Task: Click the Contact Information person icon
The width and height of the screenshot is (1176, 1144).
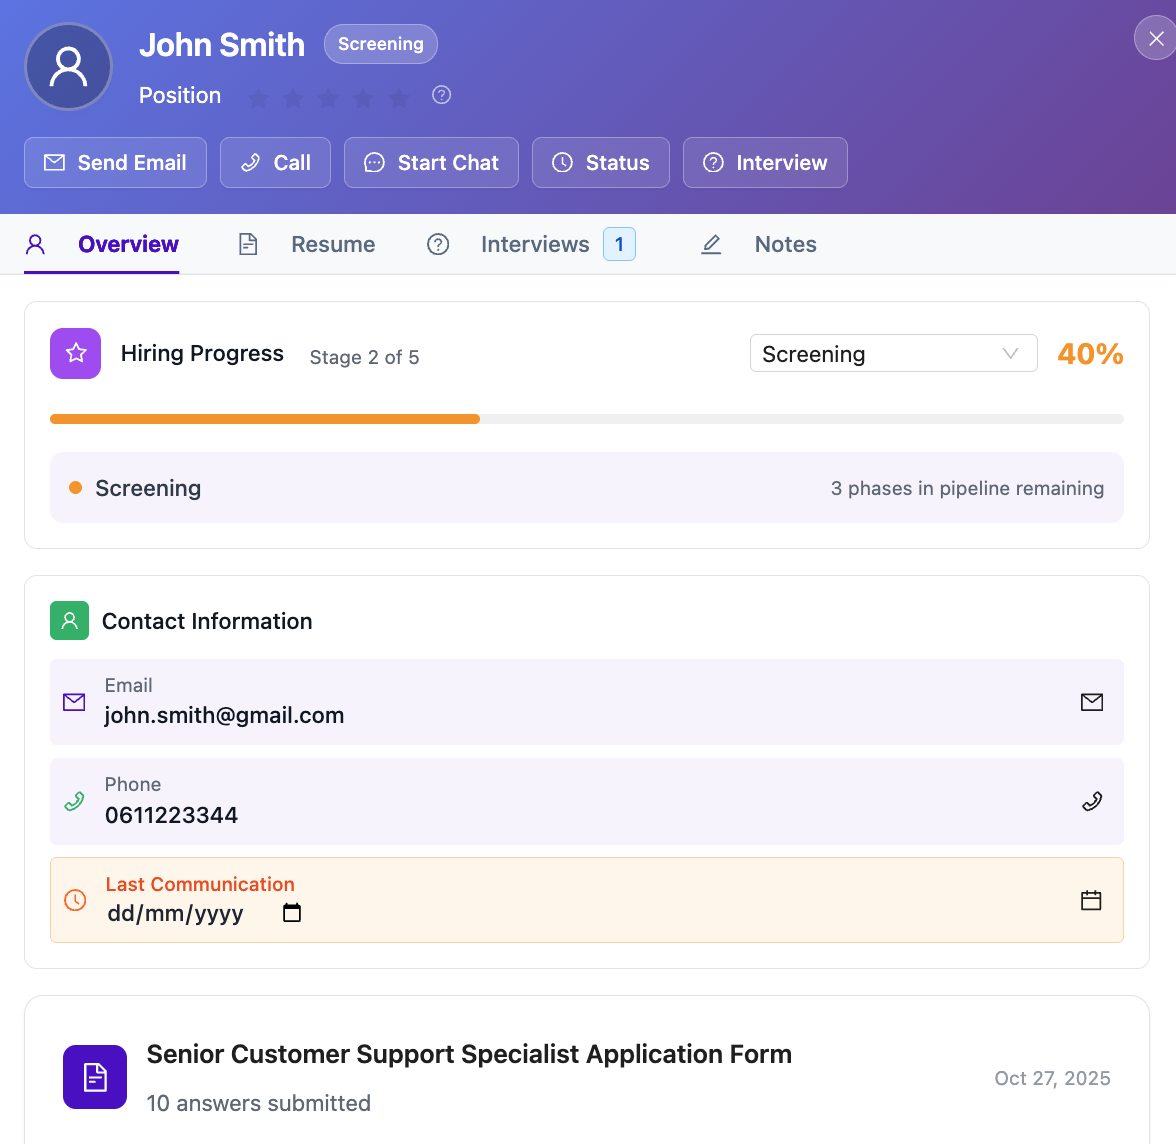Action: [69, 620]
